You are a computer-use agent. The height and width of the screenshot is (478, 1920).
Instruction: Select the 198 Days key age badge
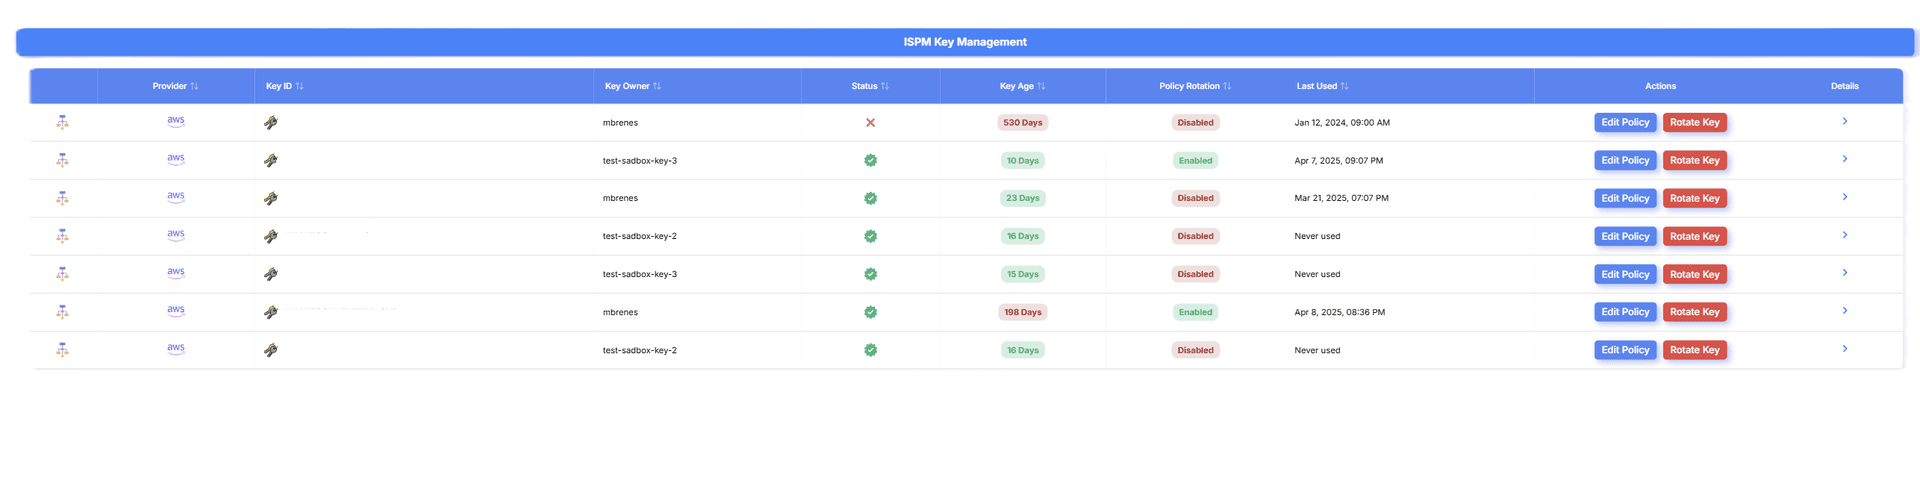point(1022,312)
